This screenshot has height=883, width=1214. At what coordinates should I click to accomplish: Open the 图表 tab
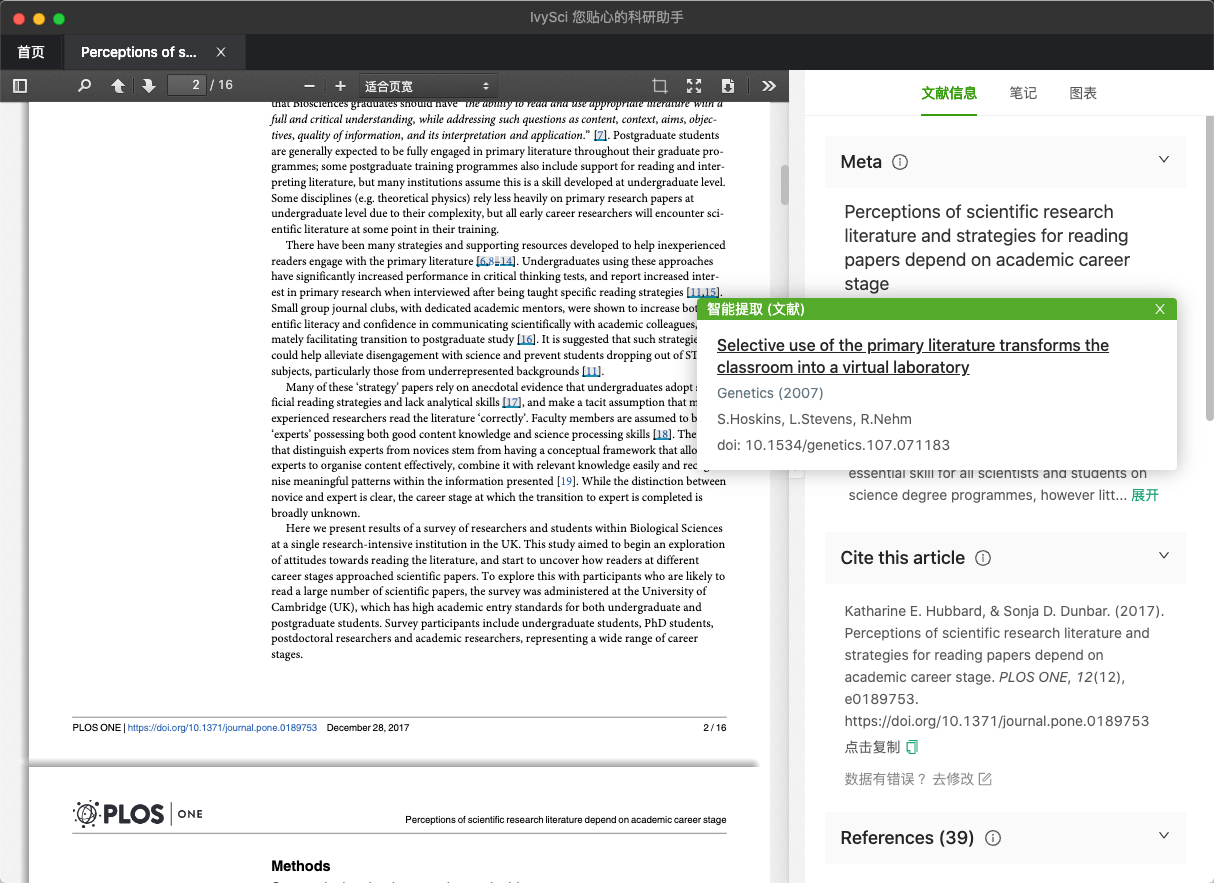(1083, 93)
